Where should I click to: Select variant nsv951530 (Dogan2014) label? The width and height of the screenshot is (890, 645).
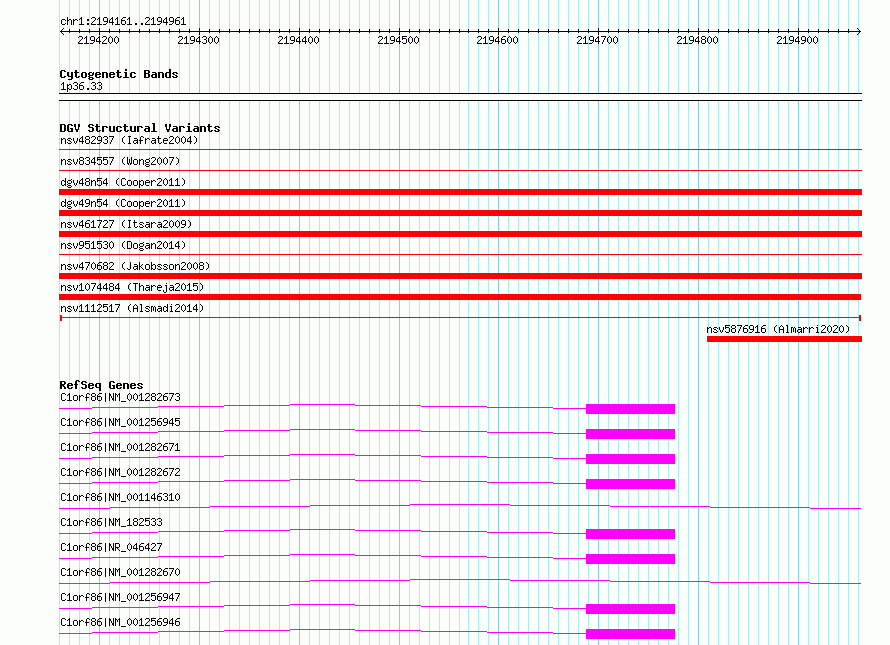(x=123, y=245)
